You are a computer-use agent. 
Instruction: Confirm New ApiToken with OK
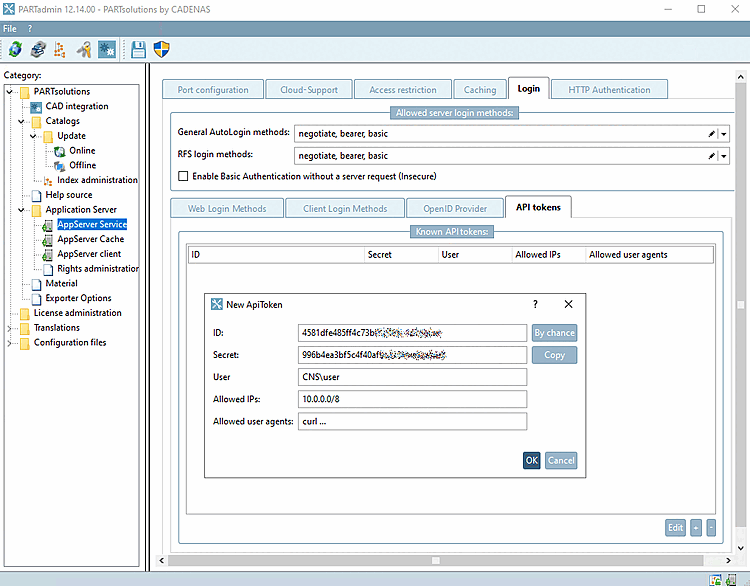point(531,460)
